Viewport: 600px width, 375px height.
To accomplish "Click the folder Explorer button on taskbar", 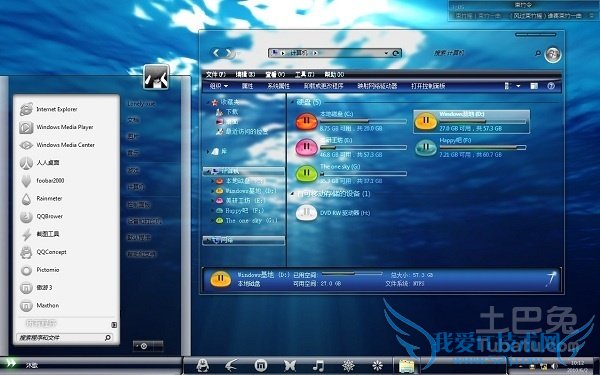I will (406, 366).
